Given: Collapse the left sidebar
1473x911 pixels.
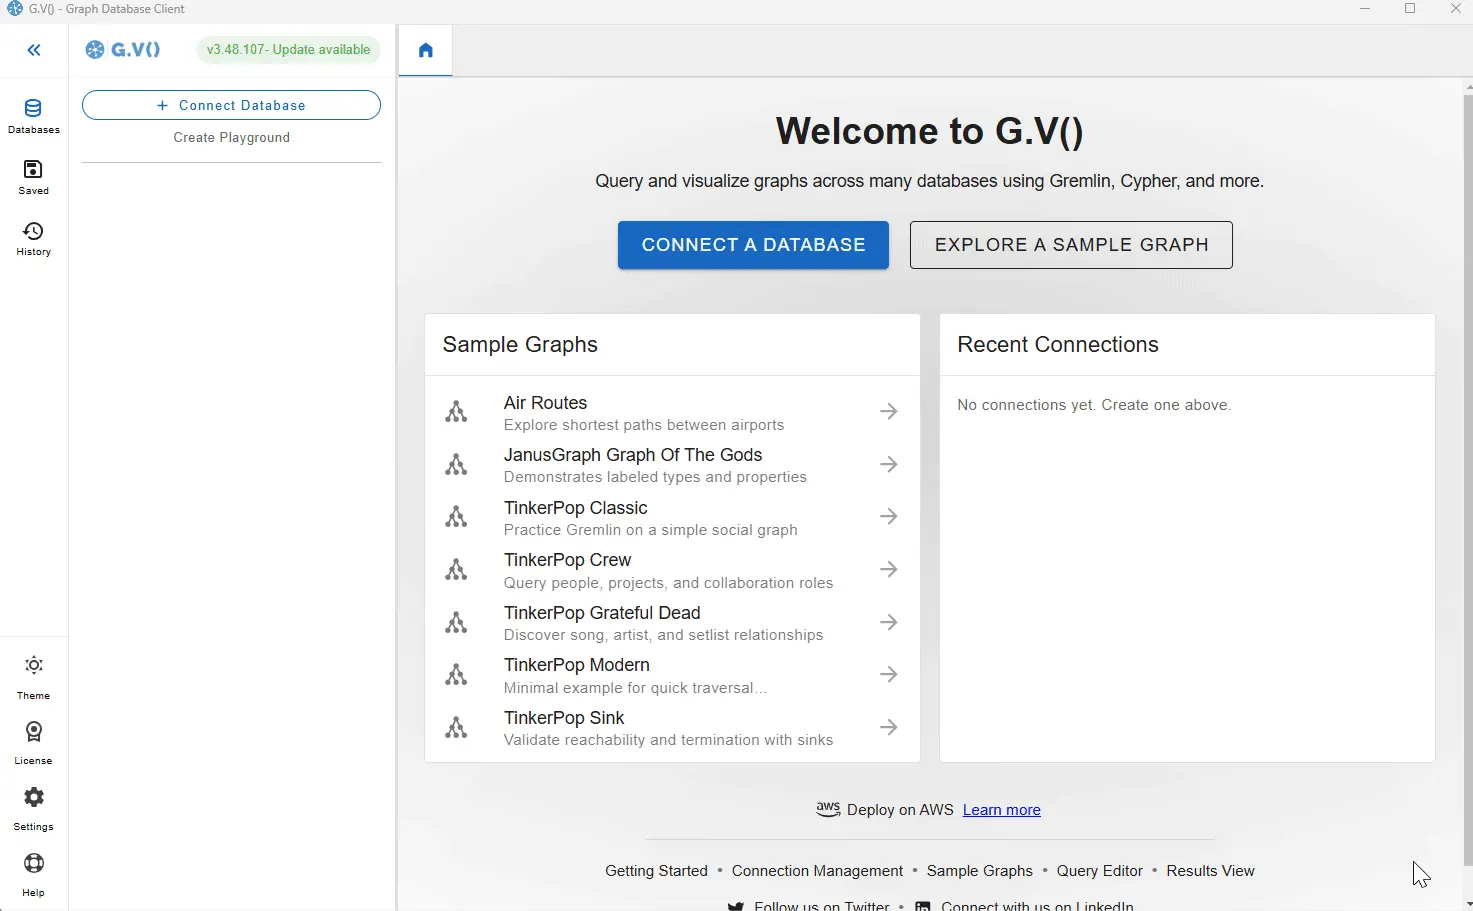Looking at the screenshot, I should pyautogui.click(x=33, y=50).
